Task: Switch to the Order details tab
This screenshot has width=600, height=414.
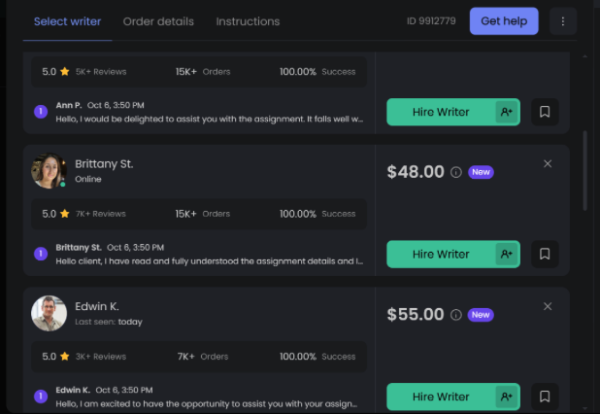Action: coord(158,21)
